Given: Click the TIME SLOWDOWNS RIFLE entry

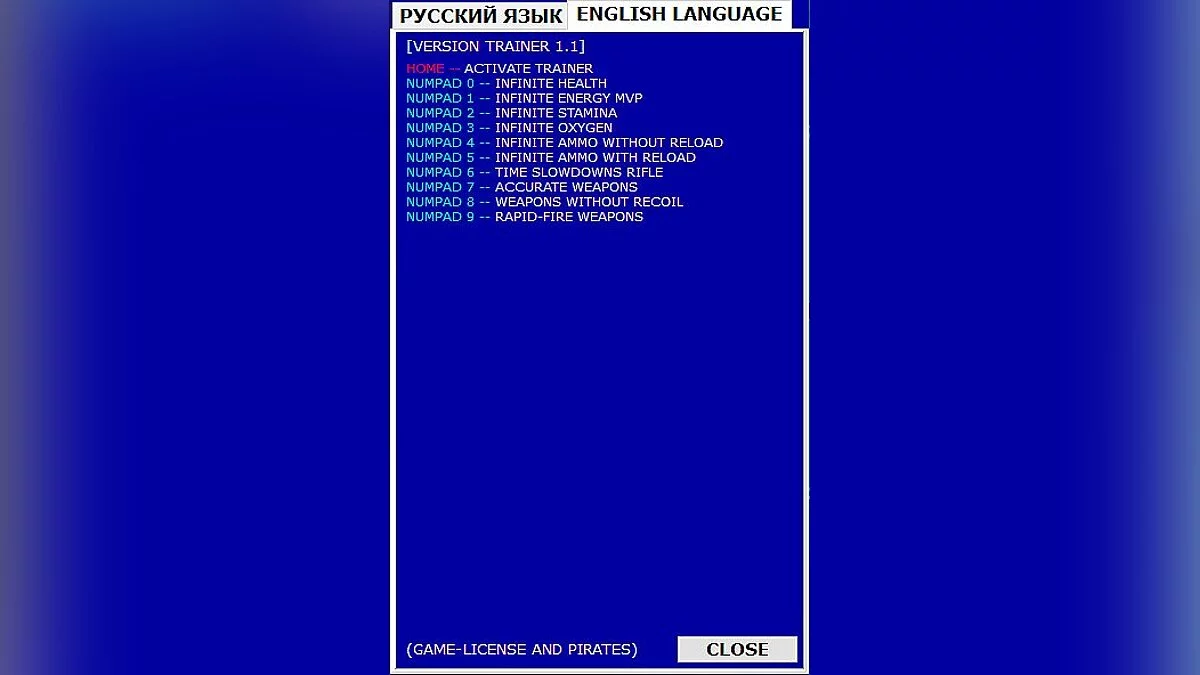Looking at the screenshot, I should 578,172.
